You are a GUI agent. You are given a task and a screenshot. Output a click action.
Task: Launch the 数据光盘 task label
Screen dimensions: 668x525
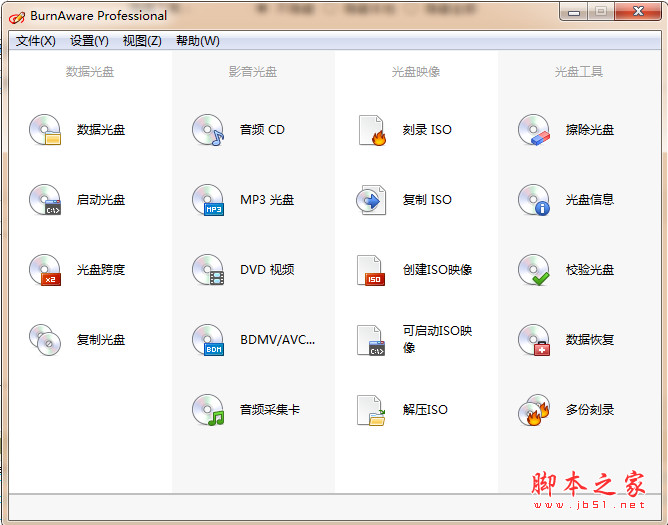coord(101,130)
